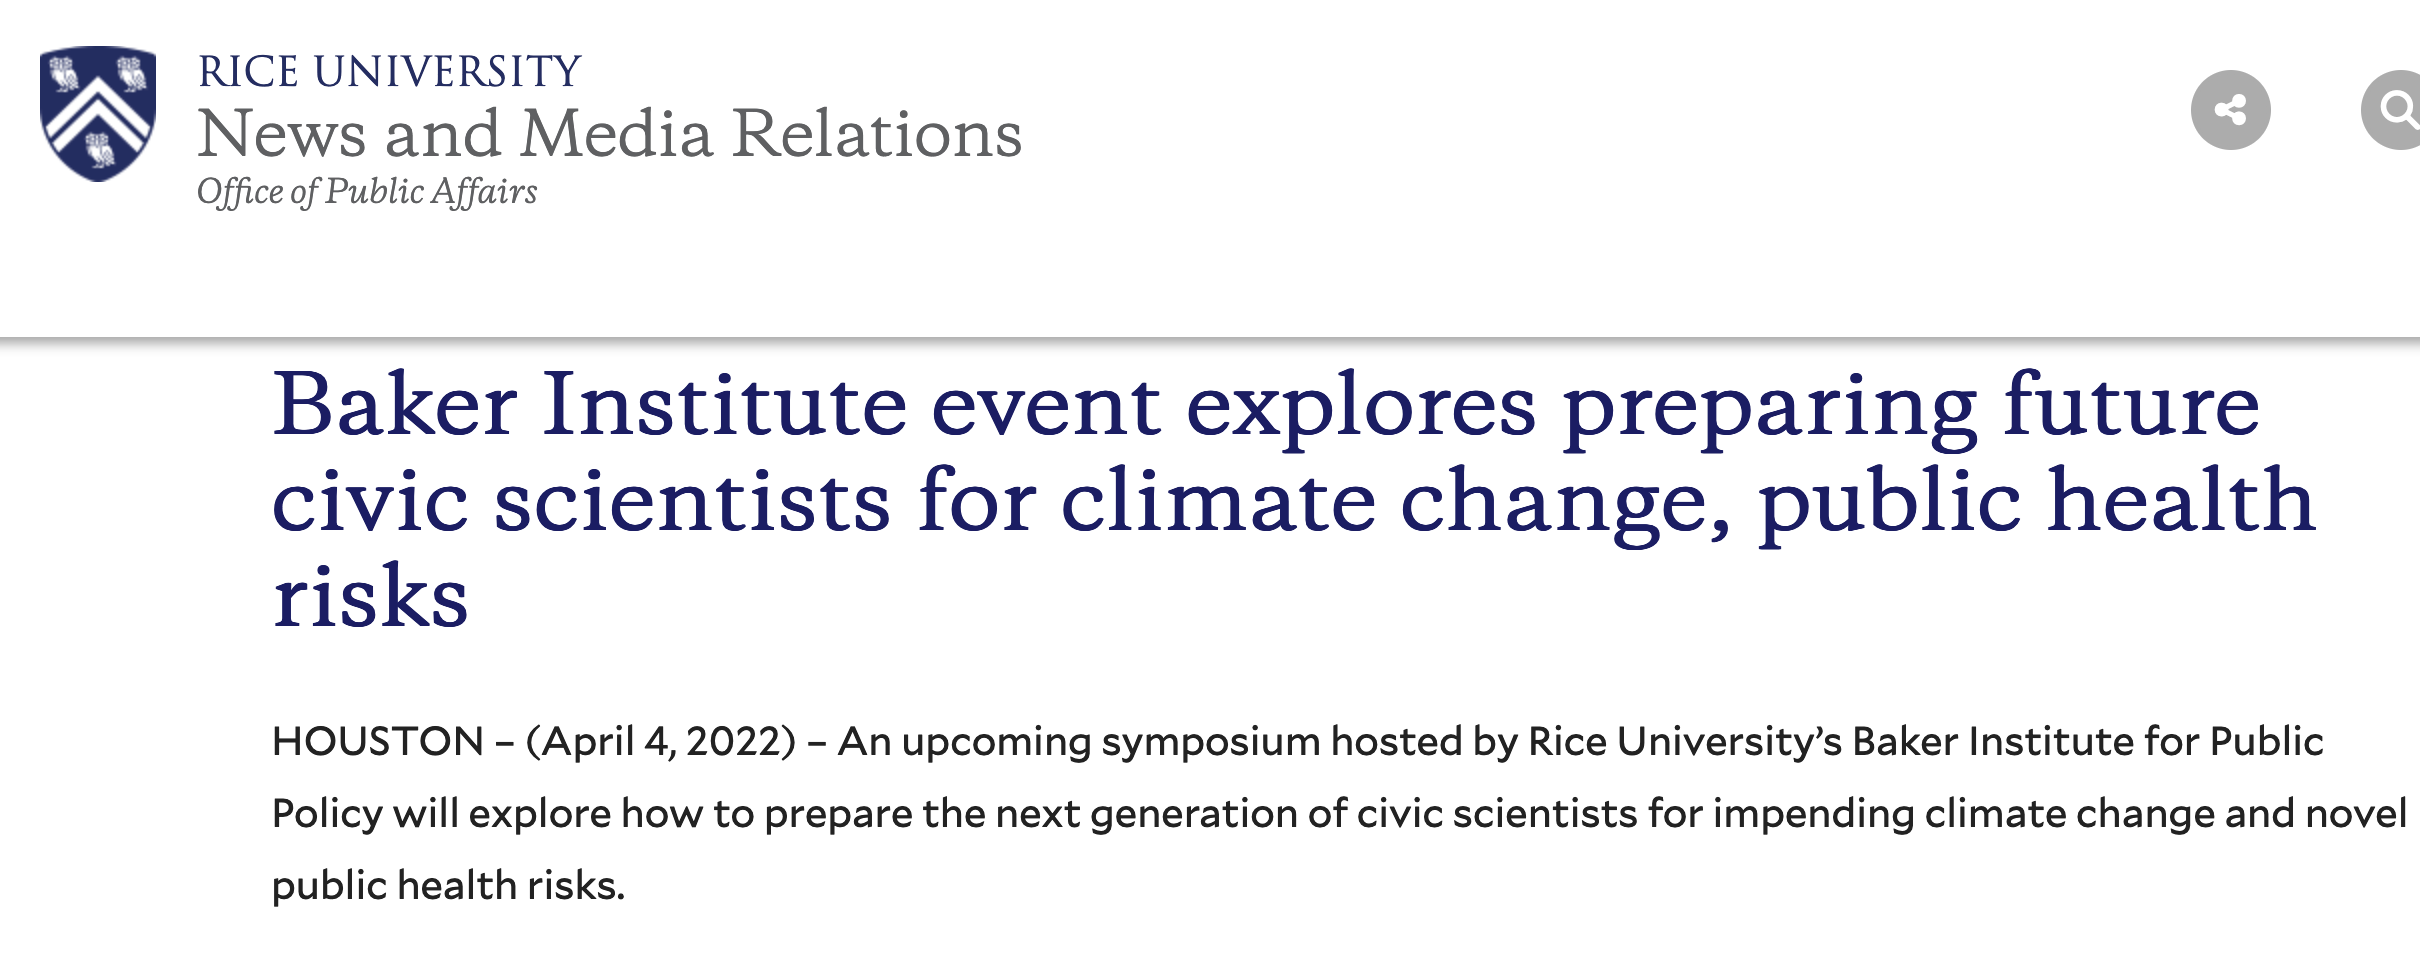This screenshot has height=970, width=2420.
Task: Click the Office of Public Affairs subtitle
Action: click(x=366, y=191)
